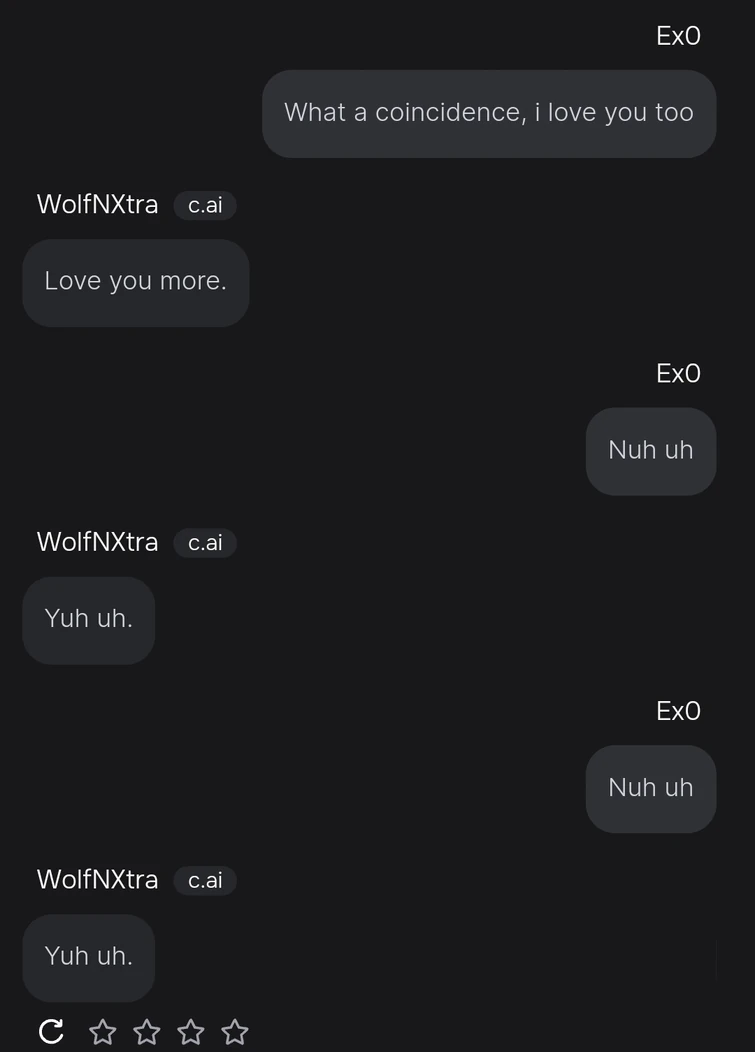The height and width of the screenshot is (1052, 755).
Task: Open the middle WolfNXtra name label
Action: click(x=97, y=542)
